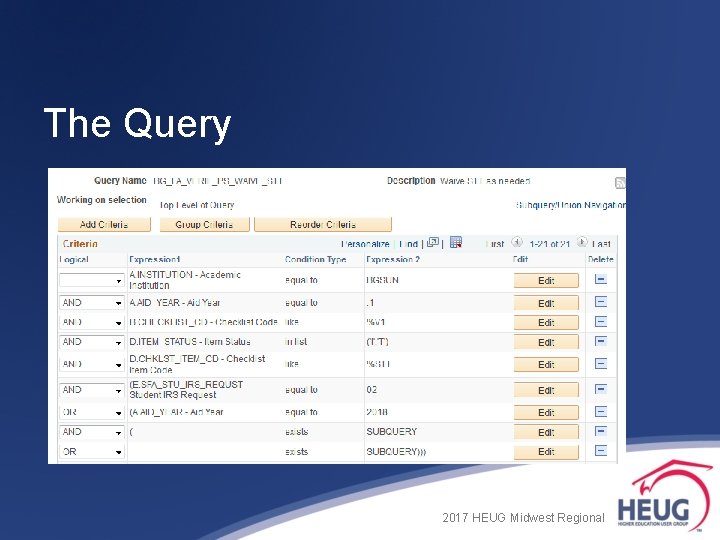Delete the Aid Year 2018 row
The width and height of the screenshot is (720, 540).
point(601,411)
